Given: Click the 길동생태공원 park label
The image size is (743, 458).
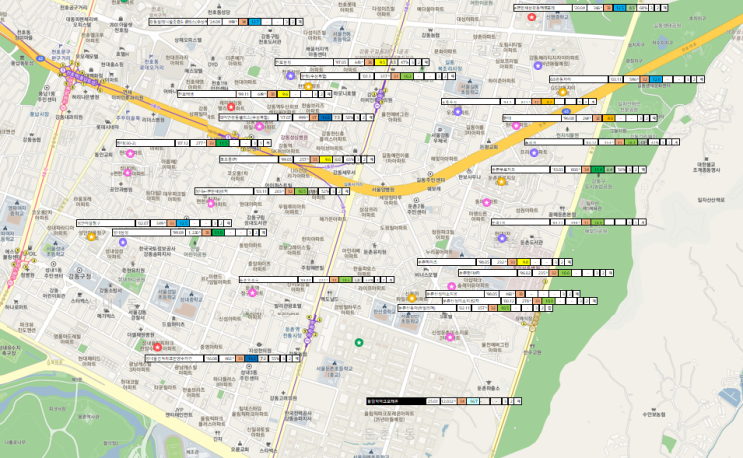Looking at the screenshot, I should pyautogui.click(x=667, y=26).
